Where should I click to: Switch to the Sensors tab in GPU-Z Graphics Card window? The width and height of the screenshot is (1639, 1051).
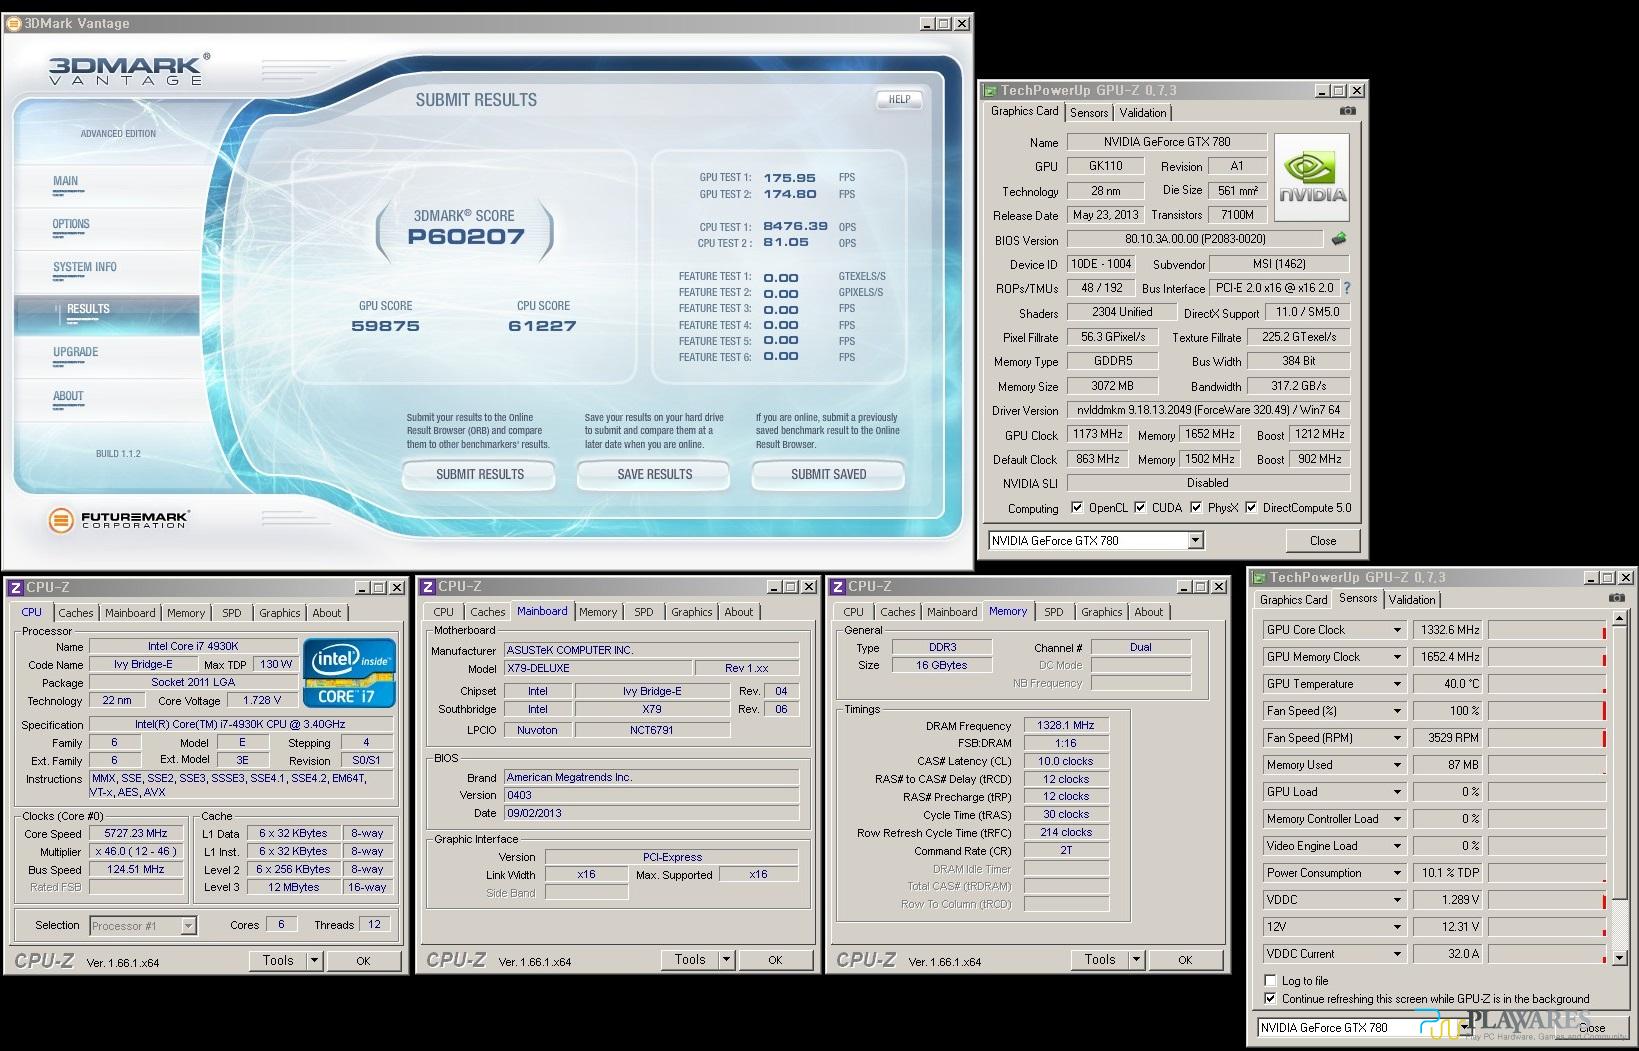tap(1089, 113)
